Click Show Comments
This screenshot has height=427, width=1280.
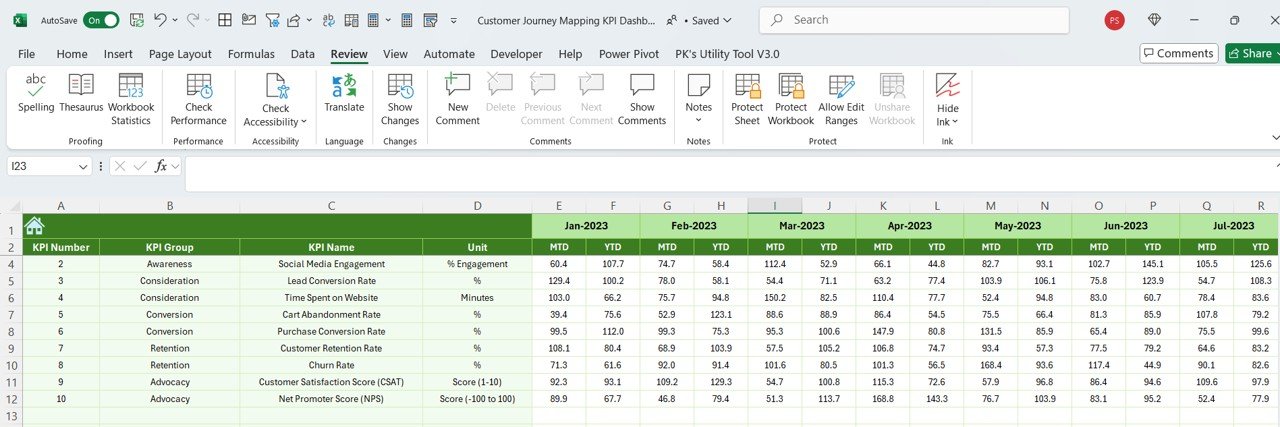tap(642, 99)
